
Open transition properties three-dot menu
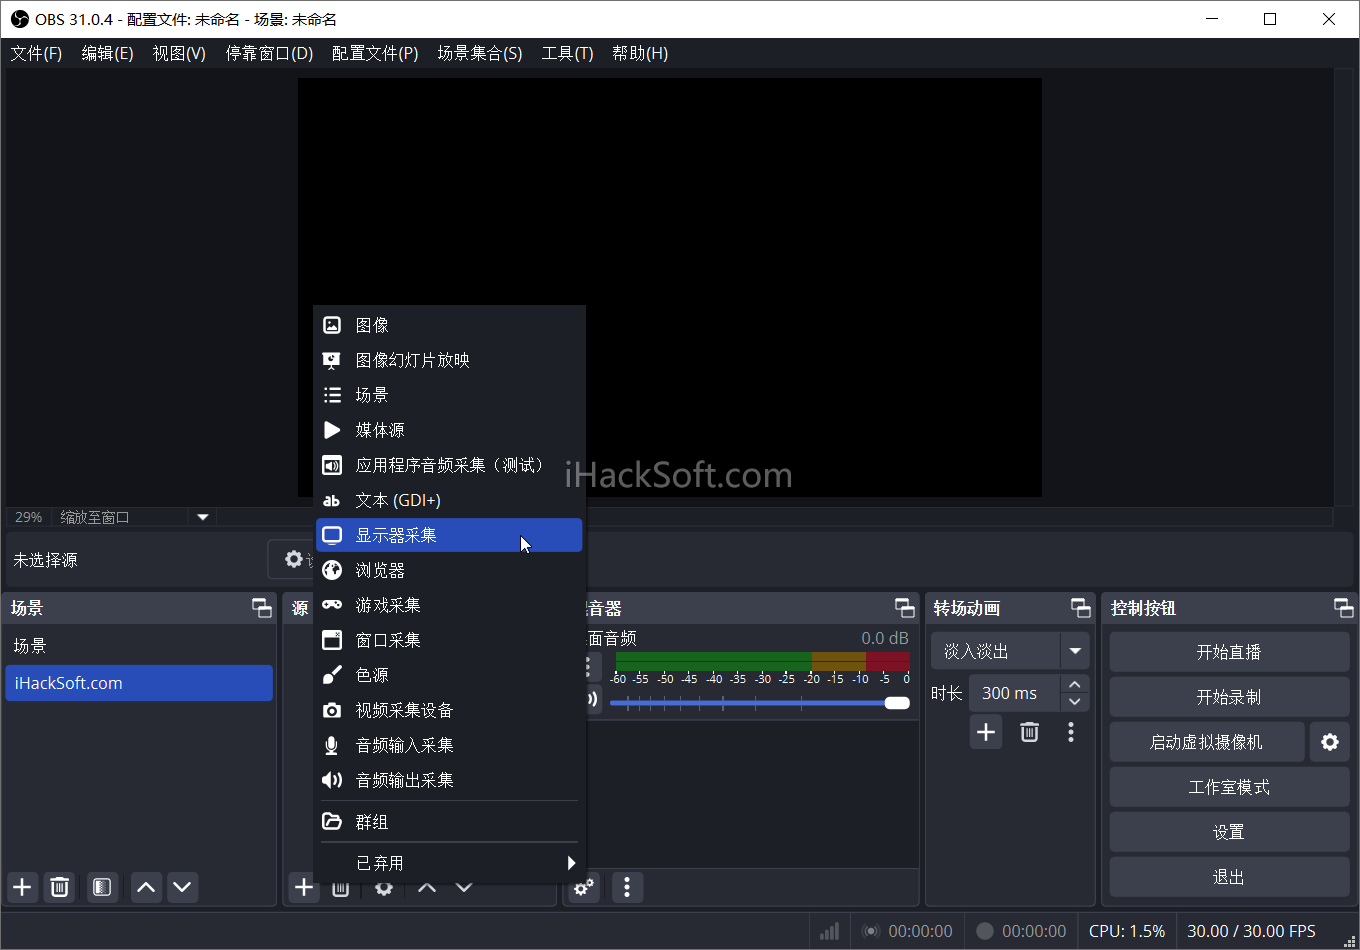click(1071, 732)
